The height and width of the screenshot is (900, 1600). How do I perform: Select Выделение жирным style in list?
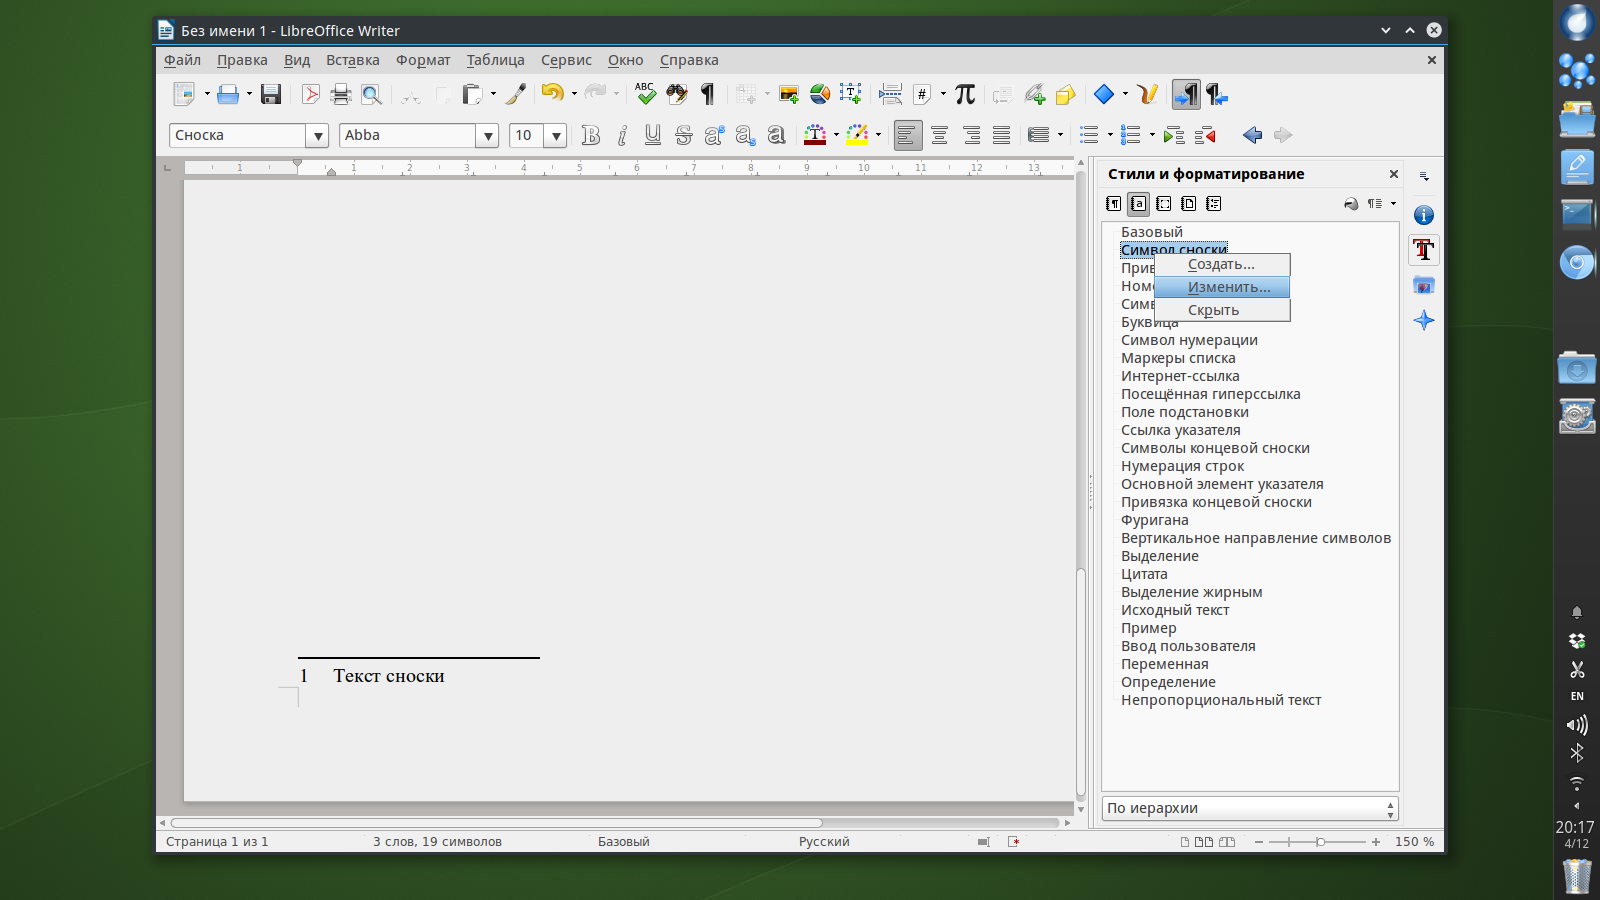[1191, 592]
